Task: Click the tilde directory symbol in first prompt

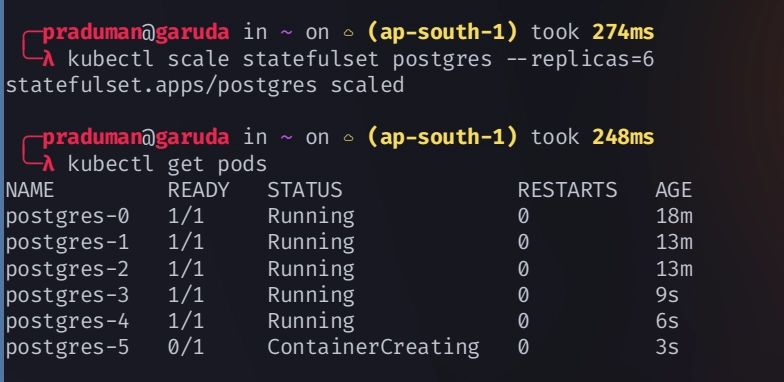Action: 286,32
